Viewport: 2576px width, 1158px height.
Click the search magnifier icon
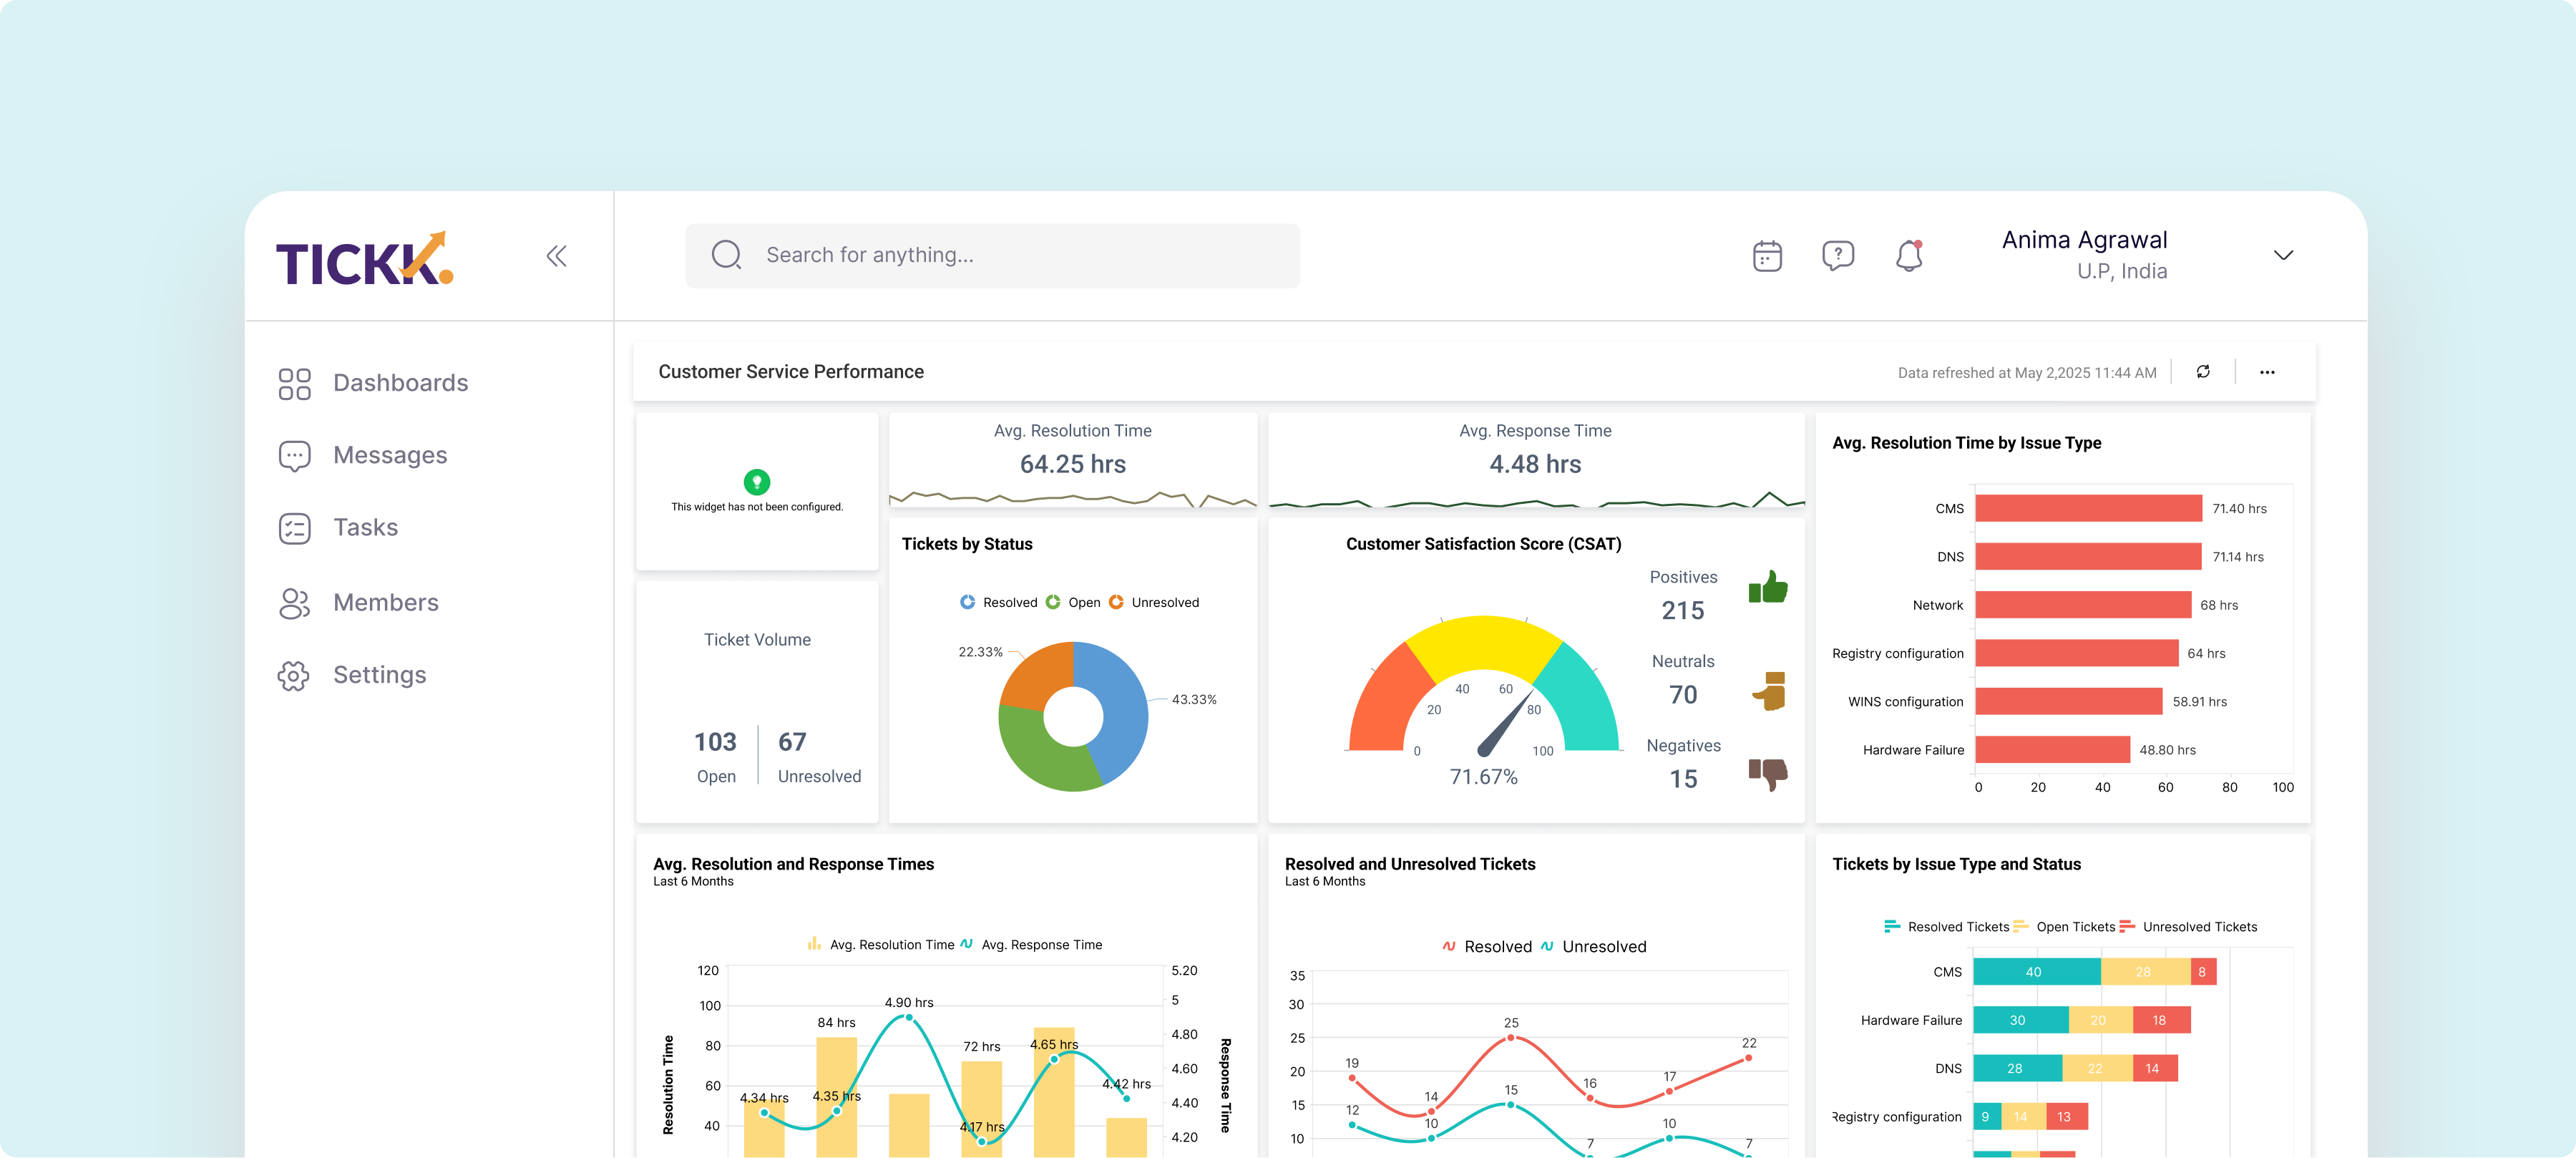(x=726, y=255)
